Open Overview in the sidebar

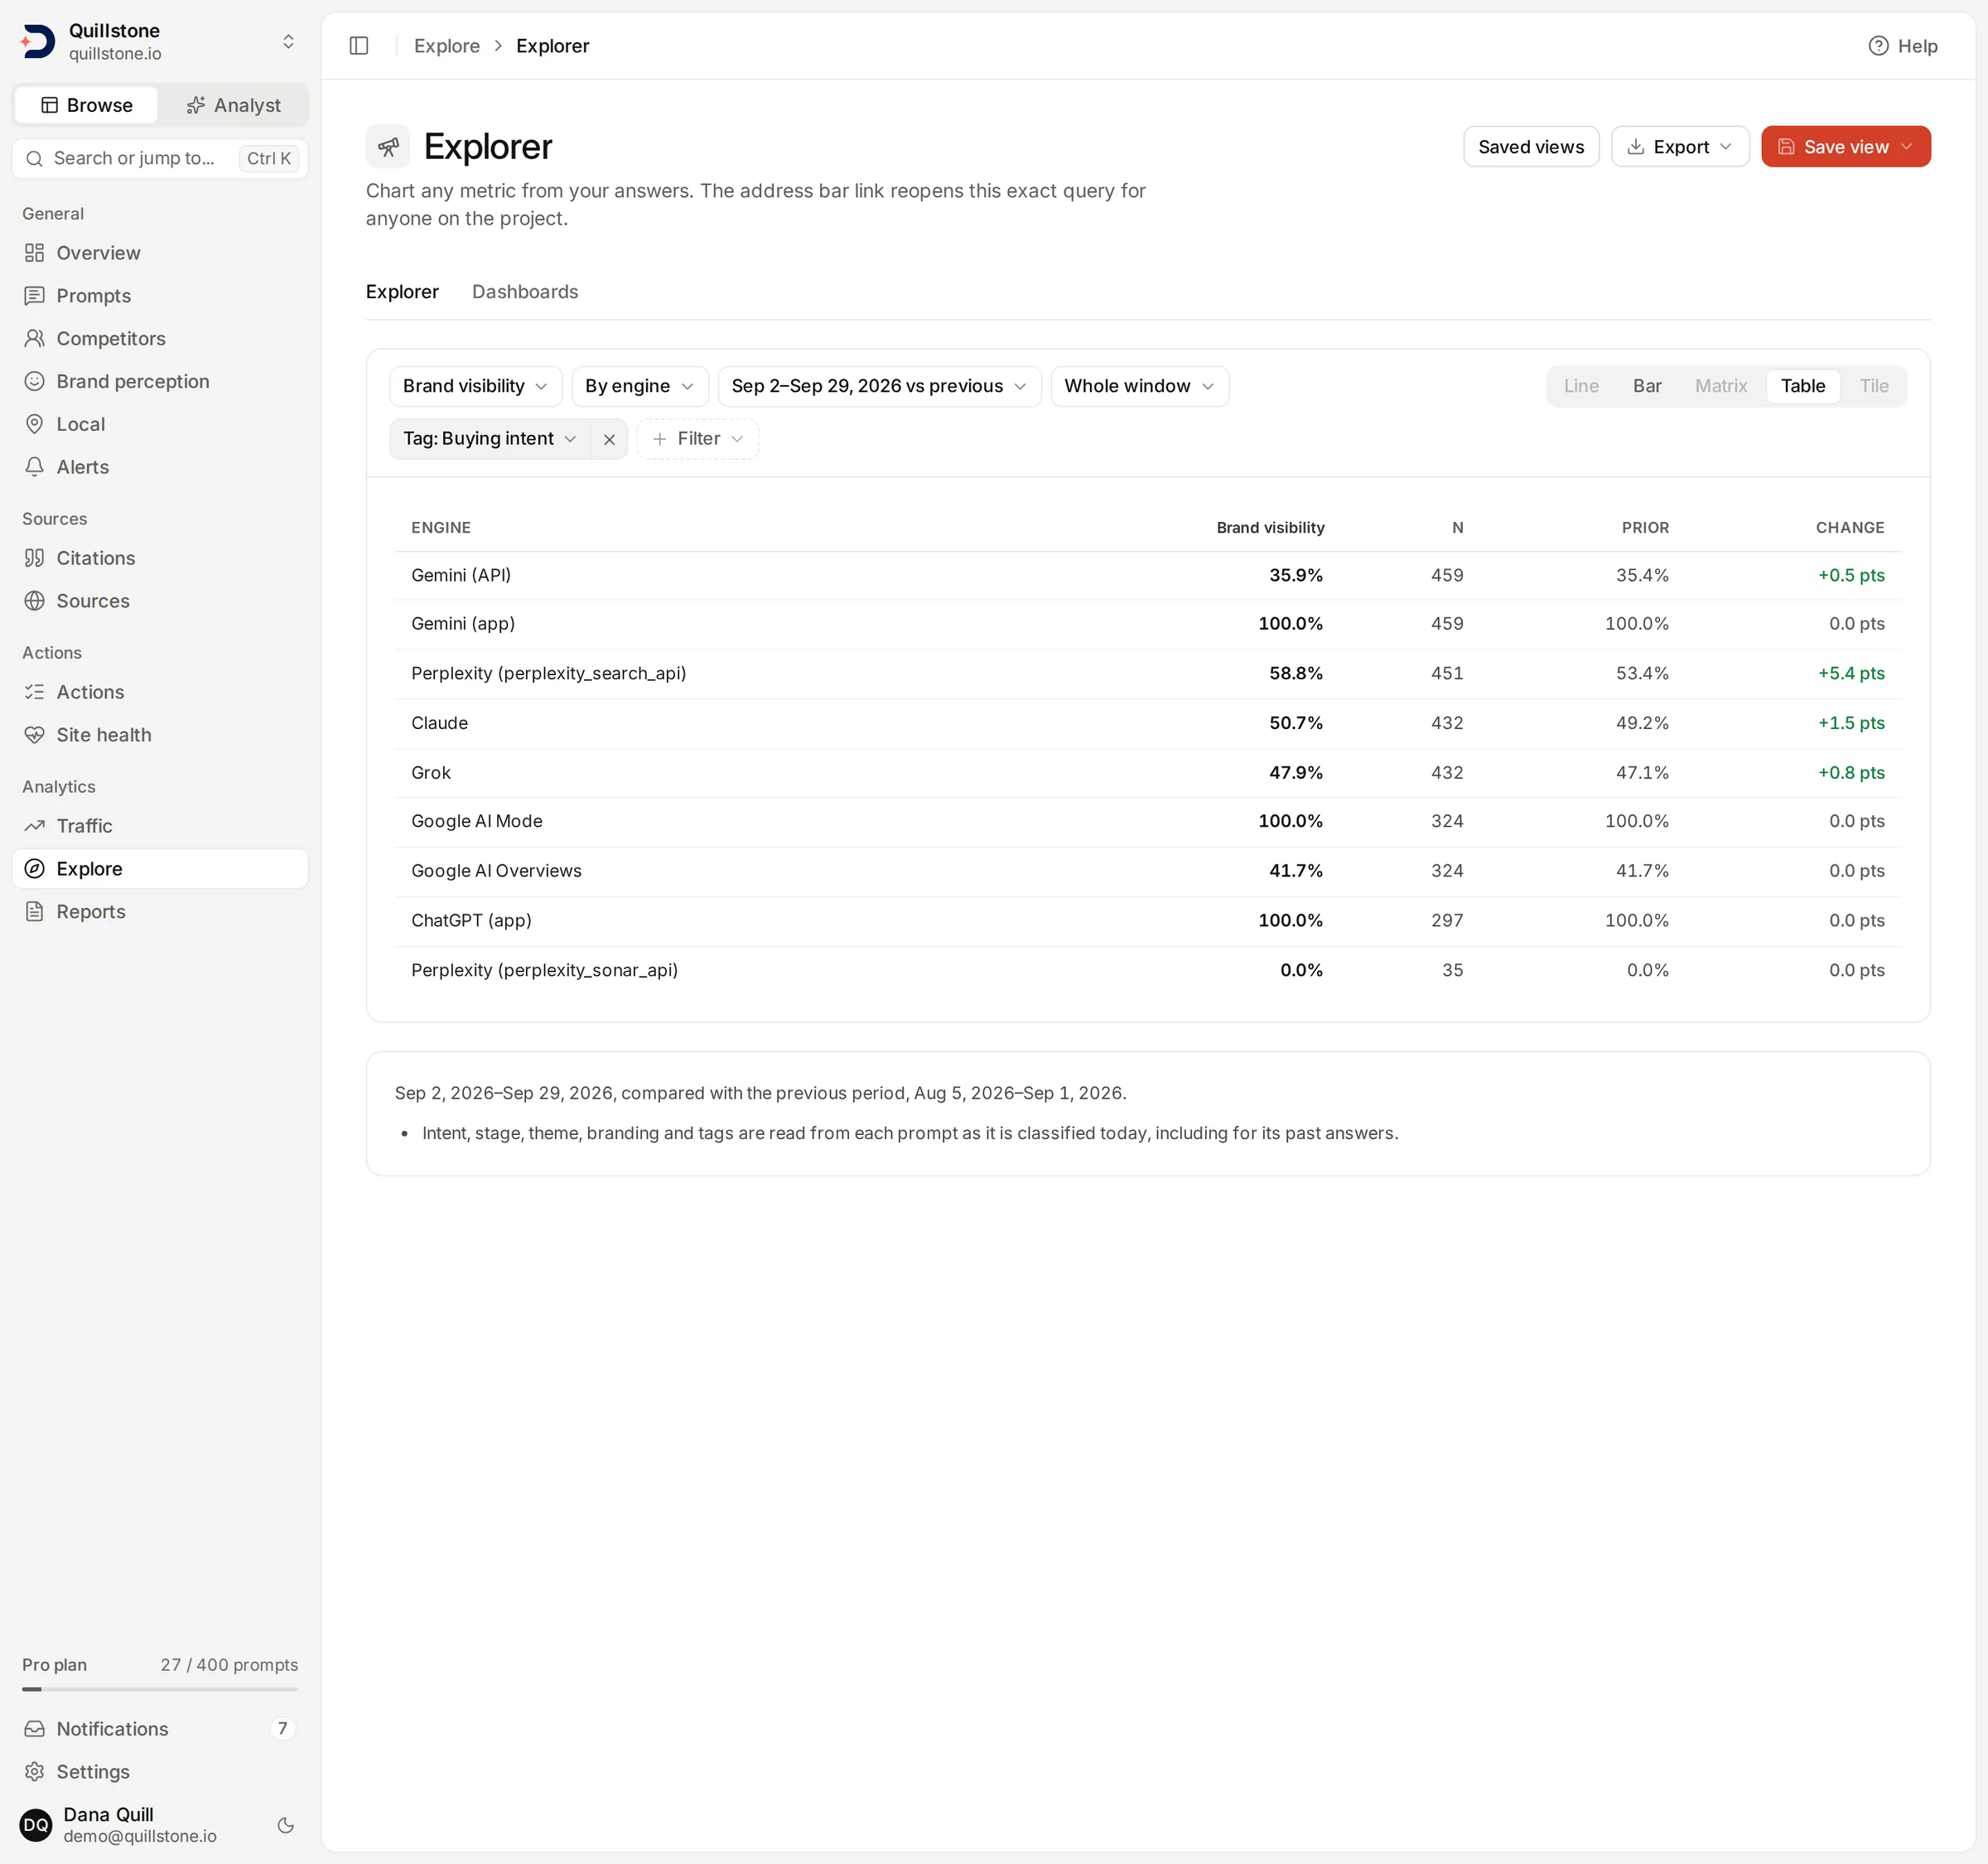click(x=160, y=253)
